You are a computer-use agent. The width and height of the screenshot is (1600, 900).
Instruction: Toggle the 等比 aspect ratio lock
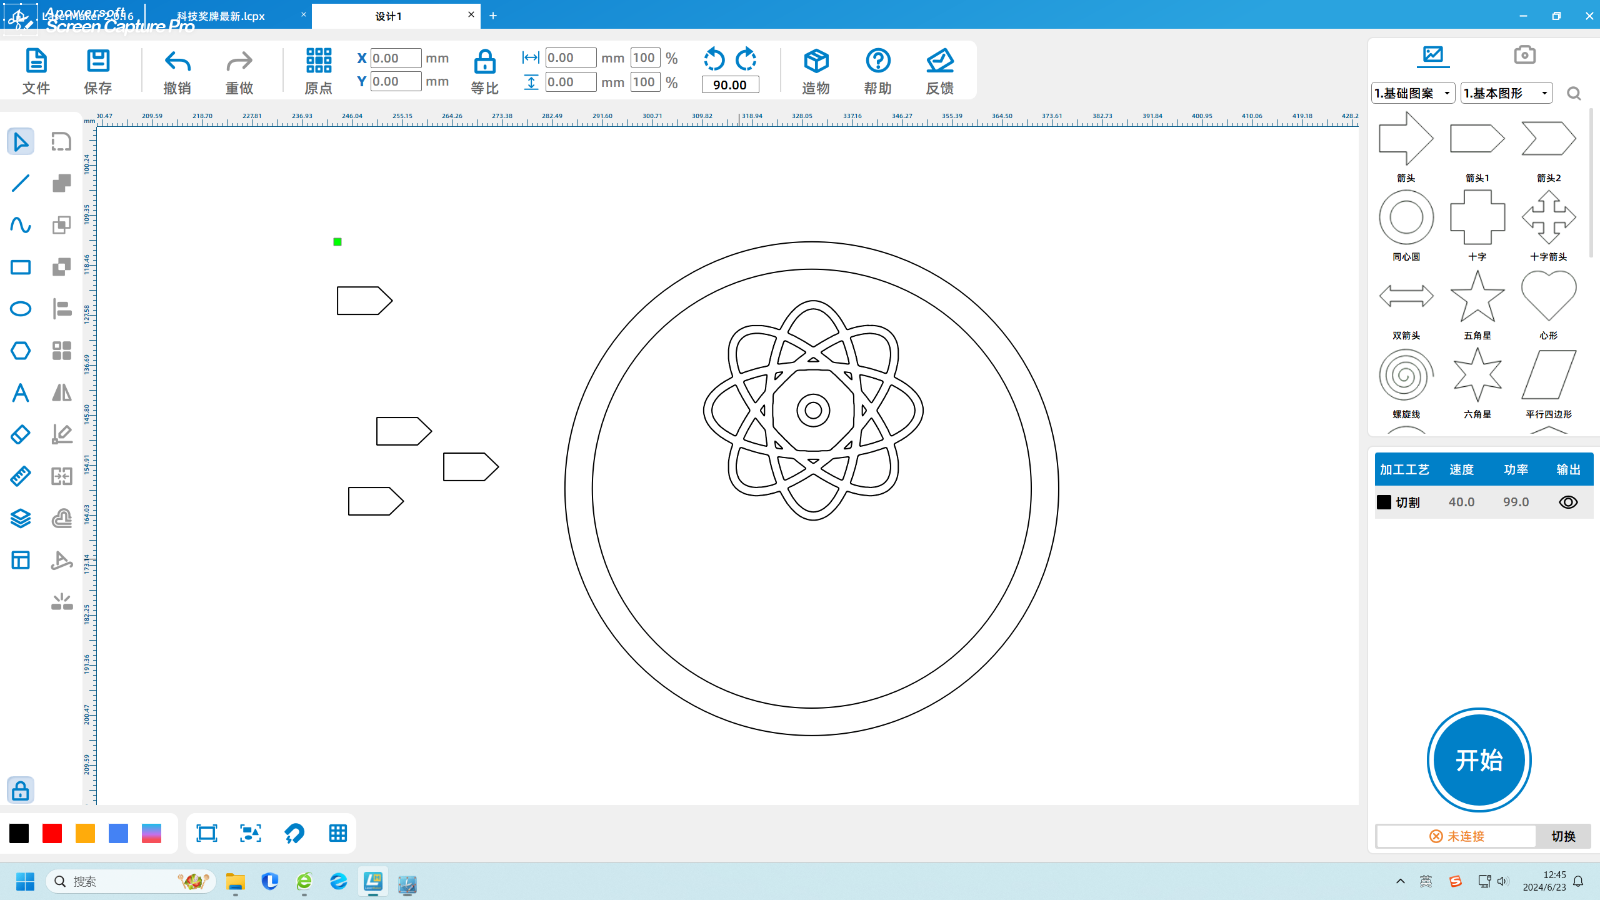pos(484,71)
